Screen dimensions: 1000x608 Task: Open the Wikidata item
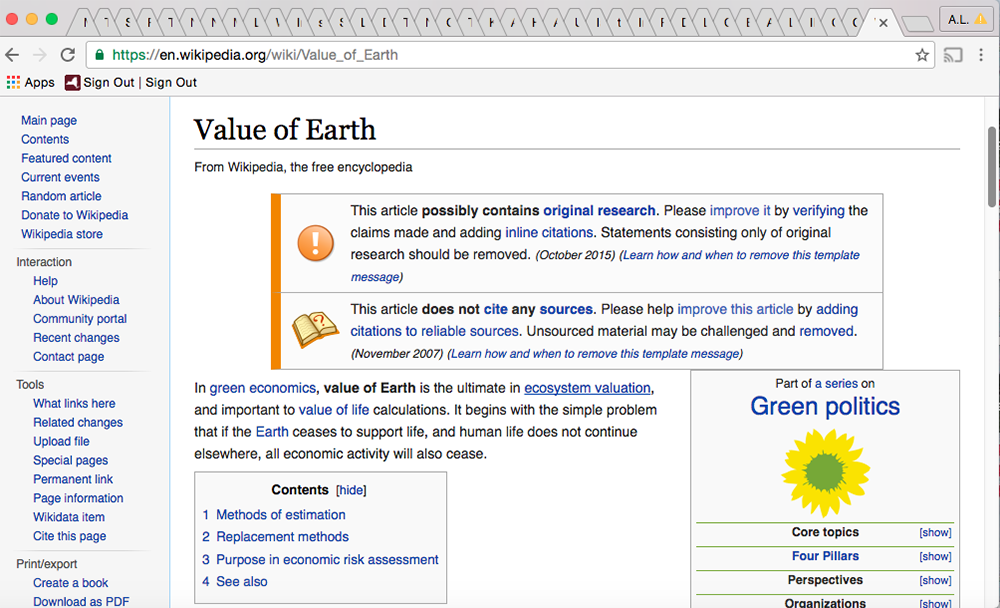[x=69, y=517]
